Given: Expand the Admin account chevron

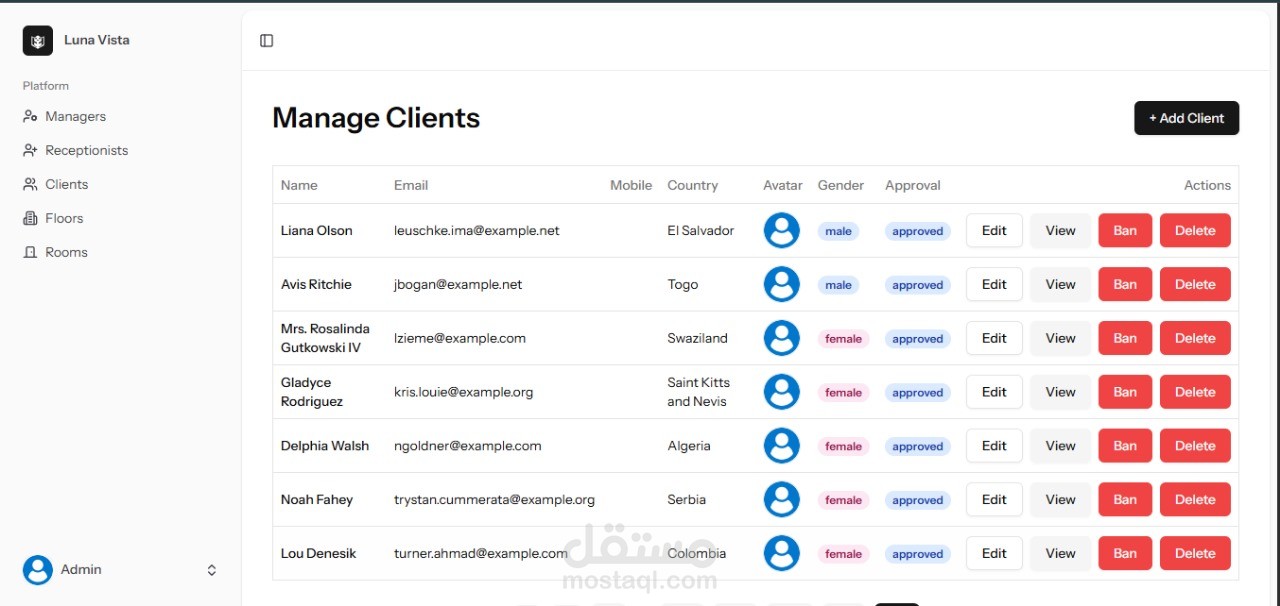Looking at the screenshot, I should [212, 570].
